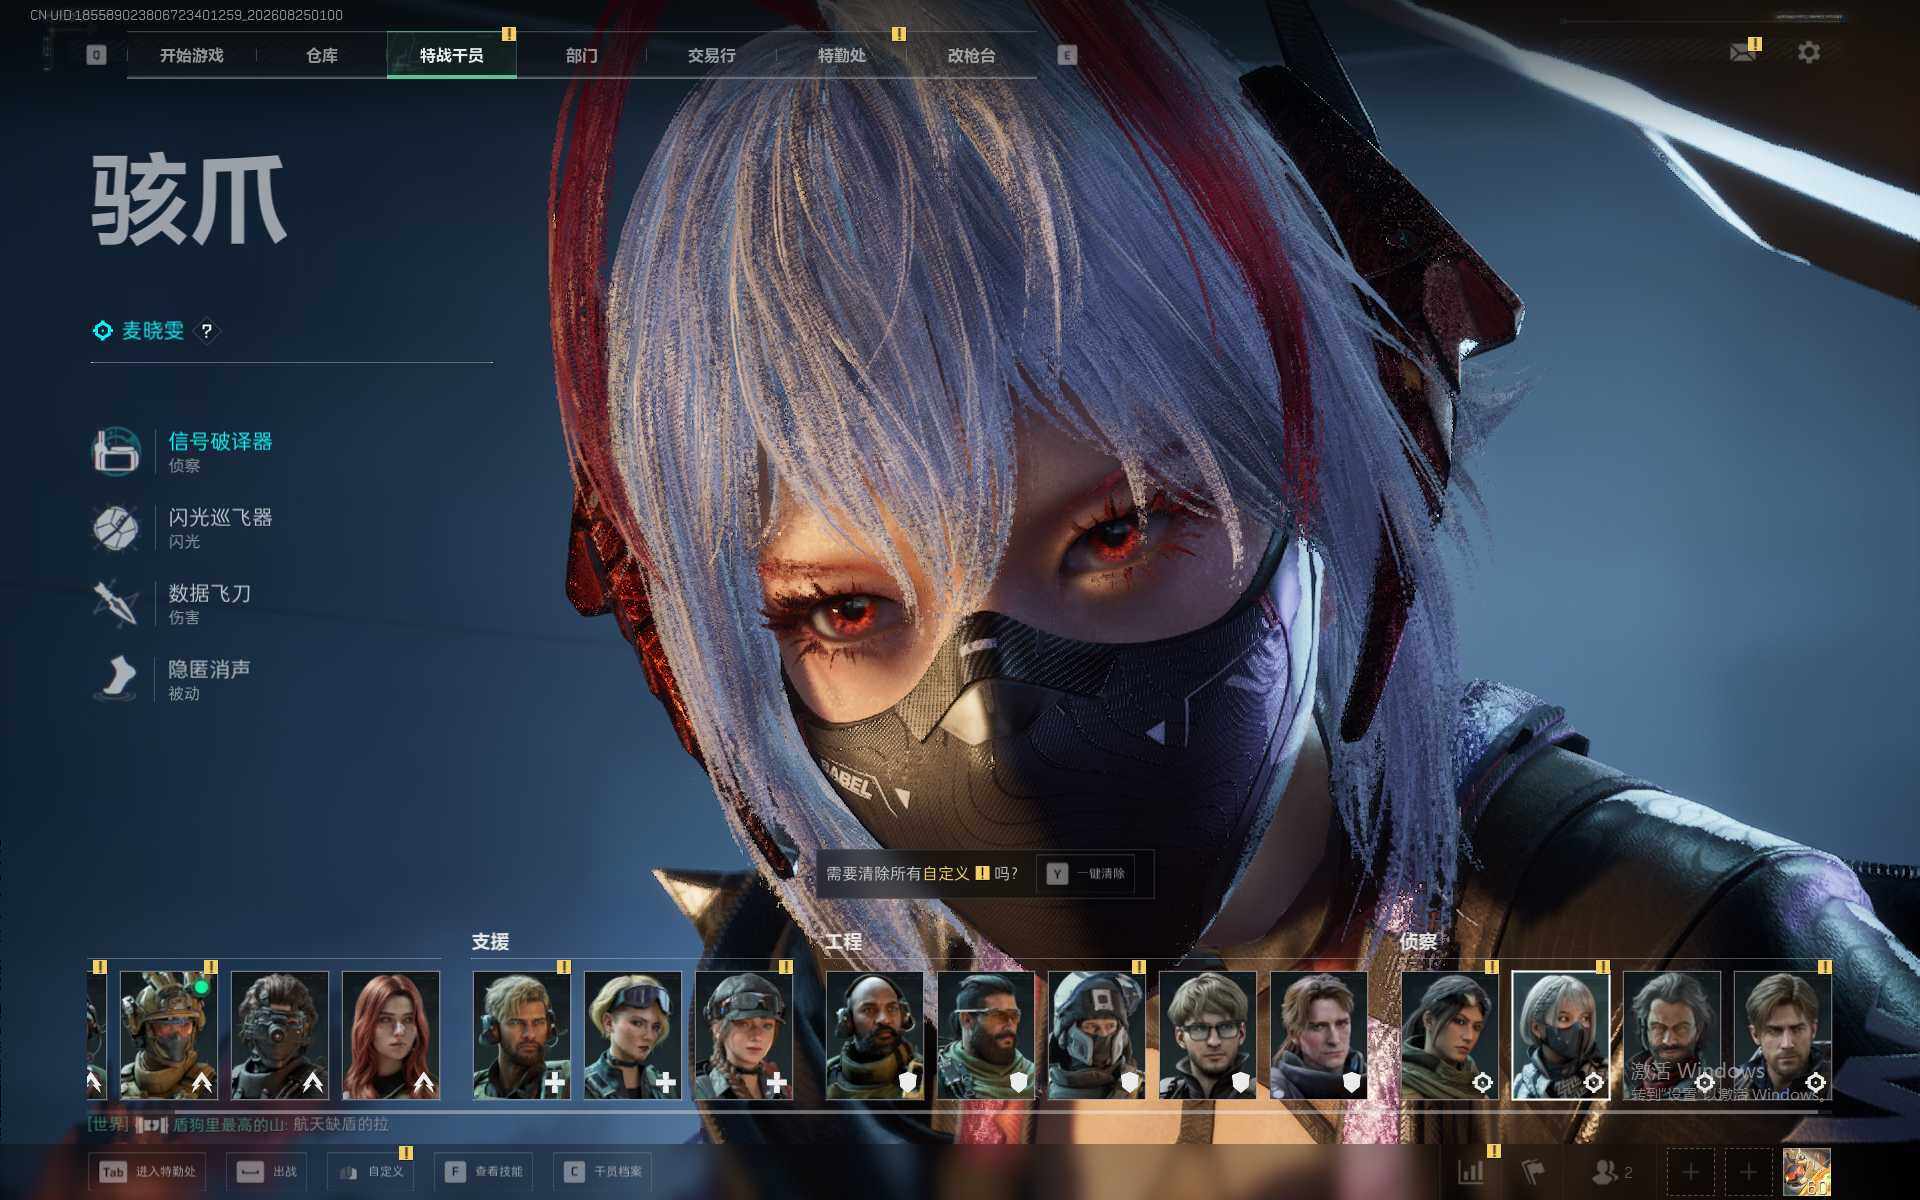This screenshot has width=1920, height=1200.
Task: Click the 侦察 category heading
Action: pos(1419,942)
